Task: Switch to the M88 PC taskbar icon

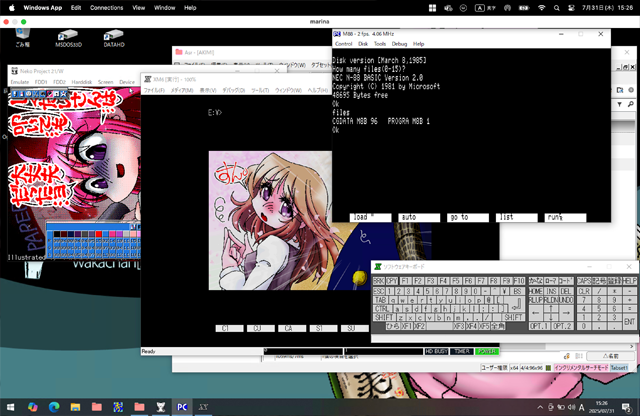Action: click(182, 407)
